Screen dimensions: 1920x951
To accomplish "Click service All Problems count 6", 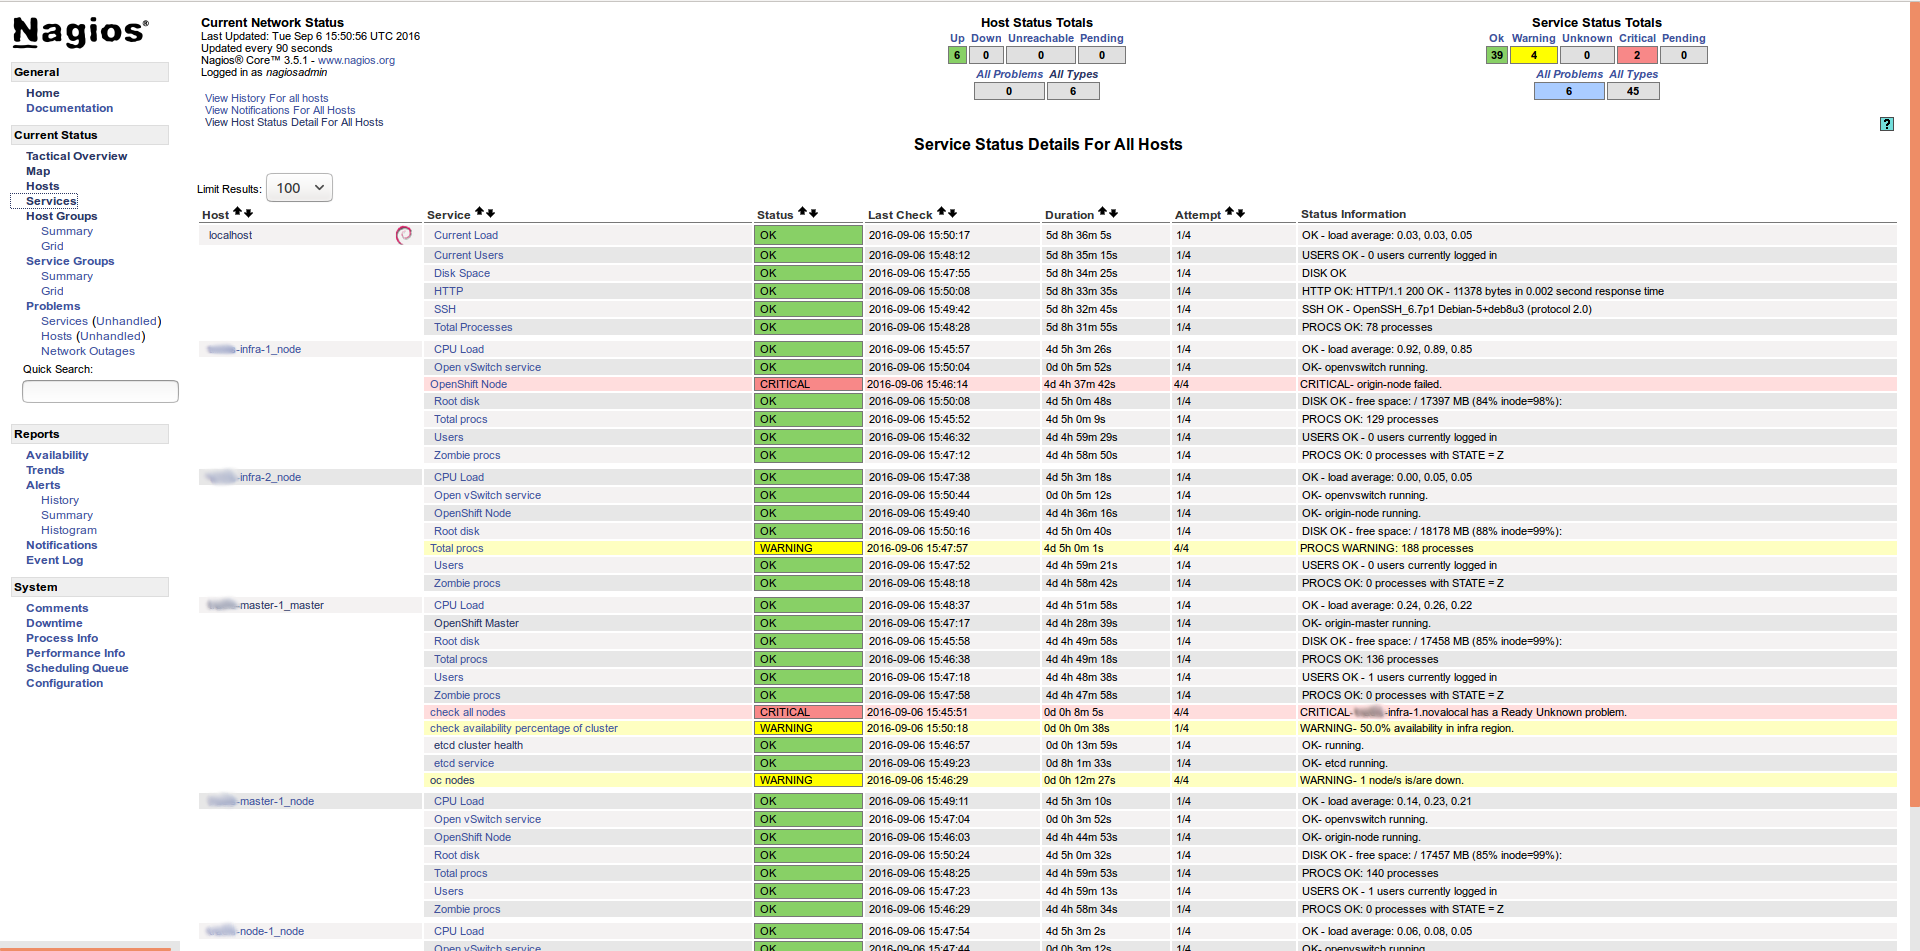I will tap(1569, 91).
